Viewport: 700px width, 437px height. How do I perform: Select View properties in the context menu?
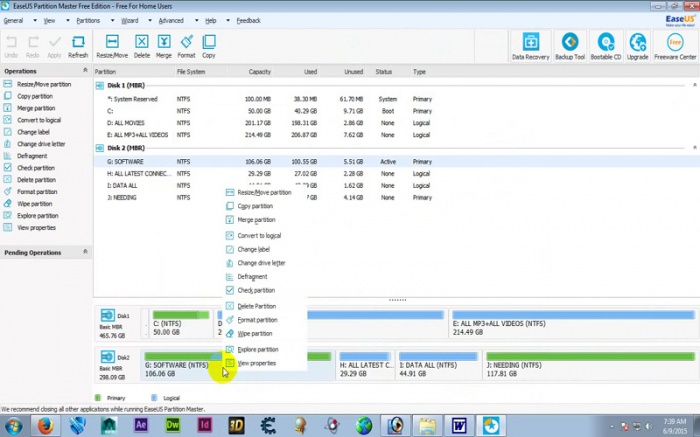(256, 363)
